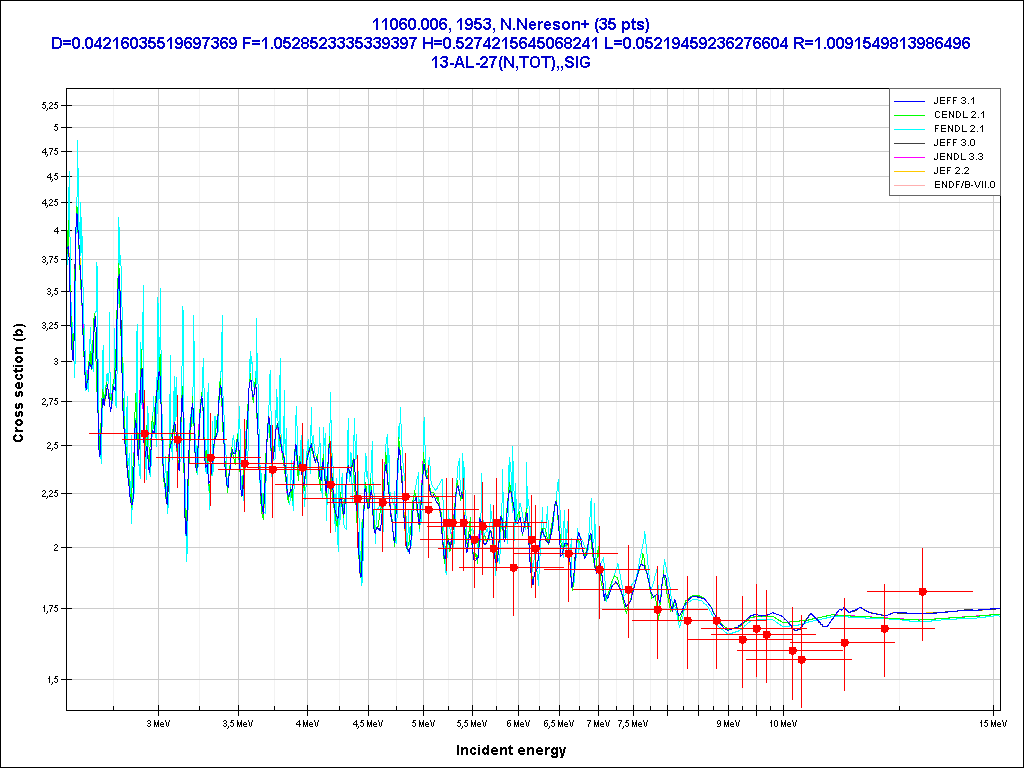Click the 'Incident energy' axis label
1024x768 pixels.
511,750
